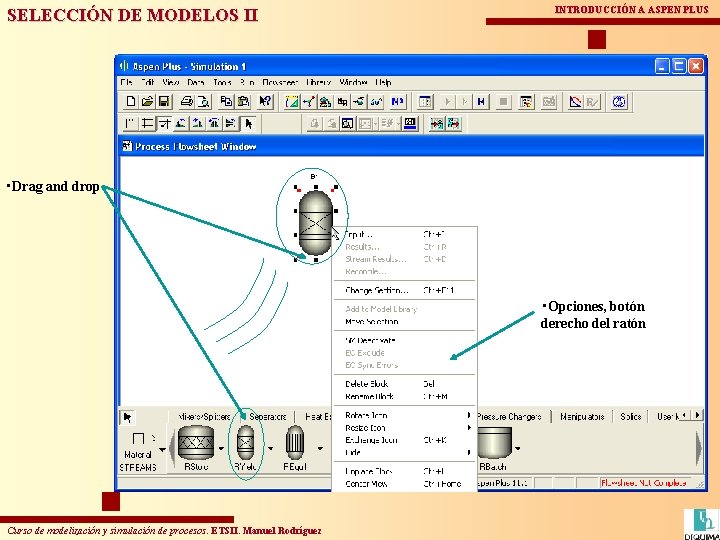The height and width of the screenshot is (540, 720).
Task: Open the Material STREAMS type dropdown arrow
Action: [x=162, y=449]
